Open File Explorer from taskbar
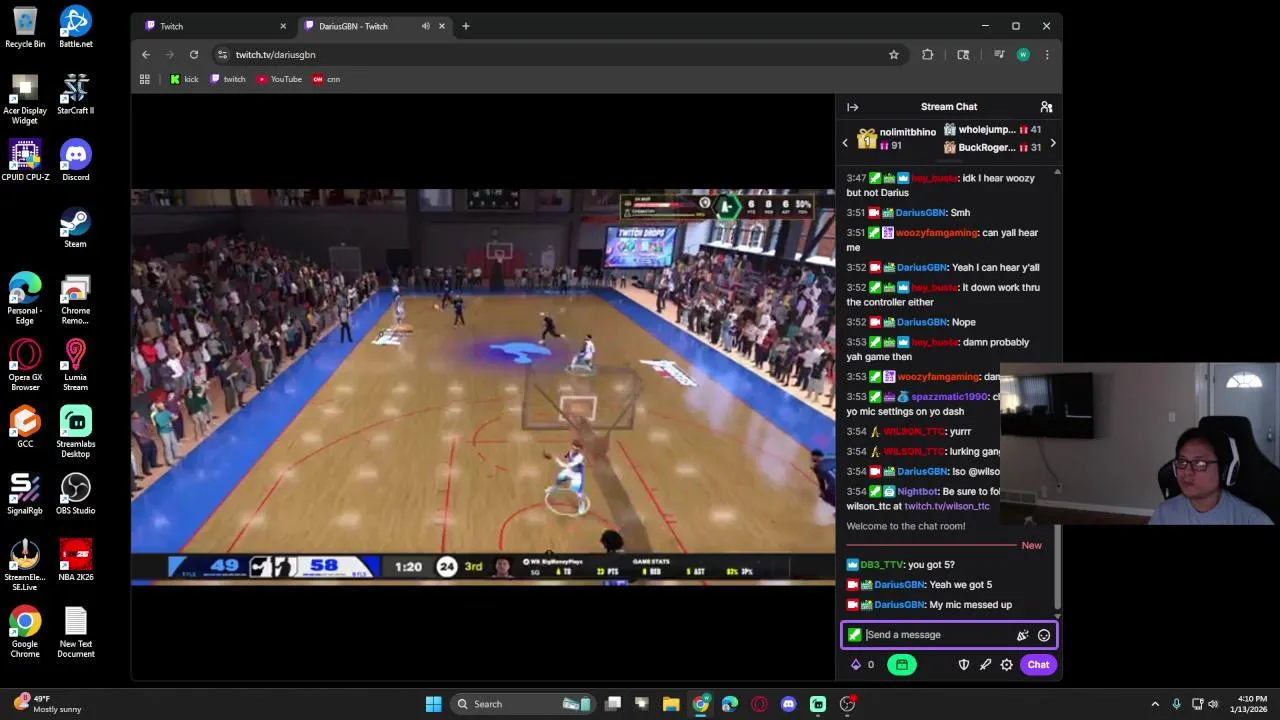Viewport: 1280px width, 720px height. (x=671, y=704)
